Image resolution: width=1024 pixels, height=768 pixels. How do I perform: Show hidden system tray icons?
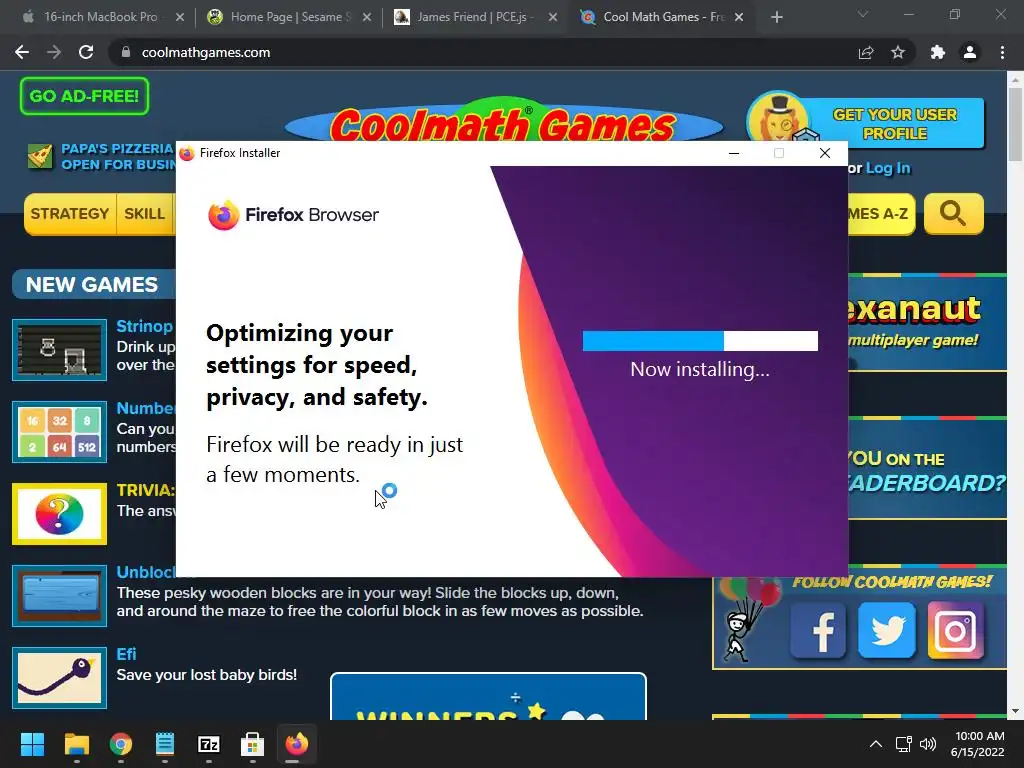point(876,744)
